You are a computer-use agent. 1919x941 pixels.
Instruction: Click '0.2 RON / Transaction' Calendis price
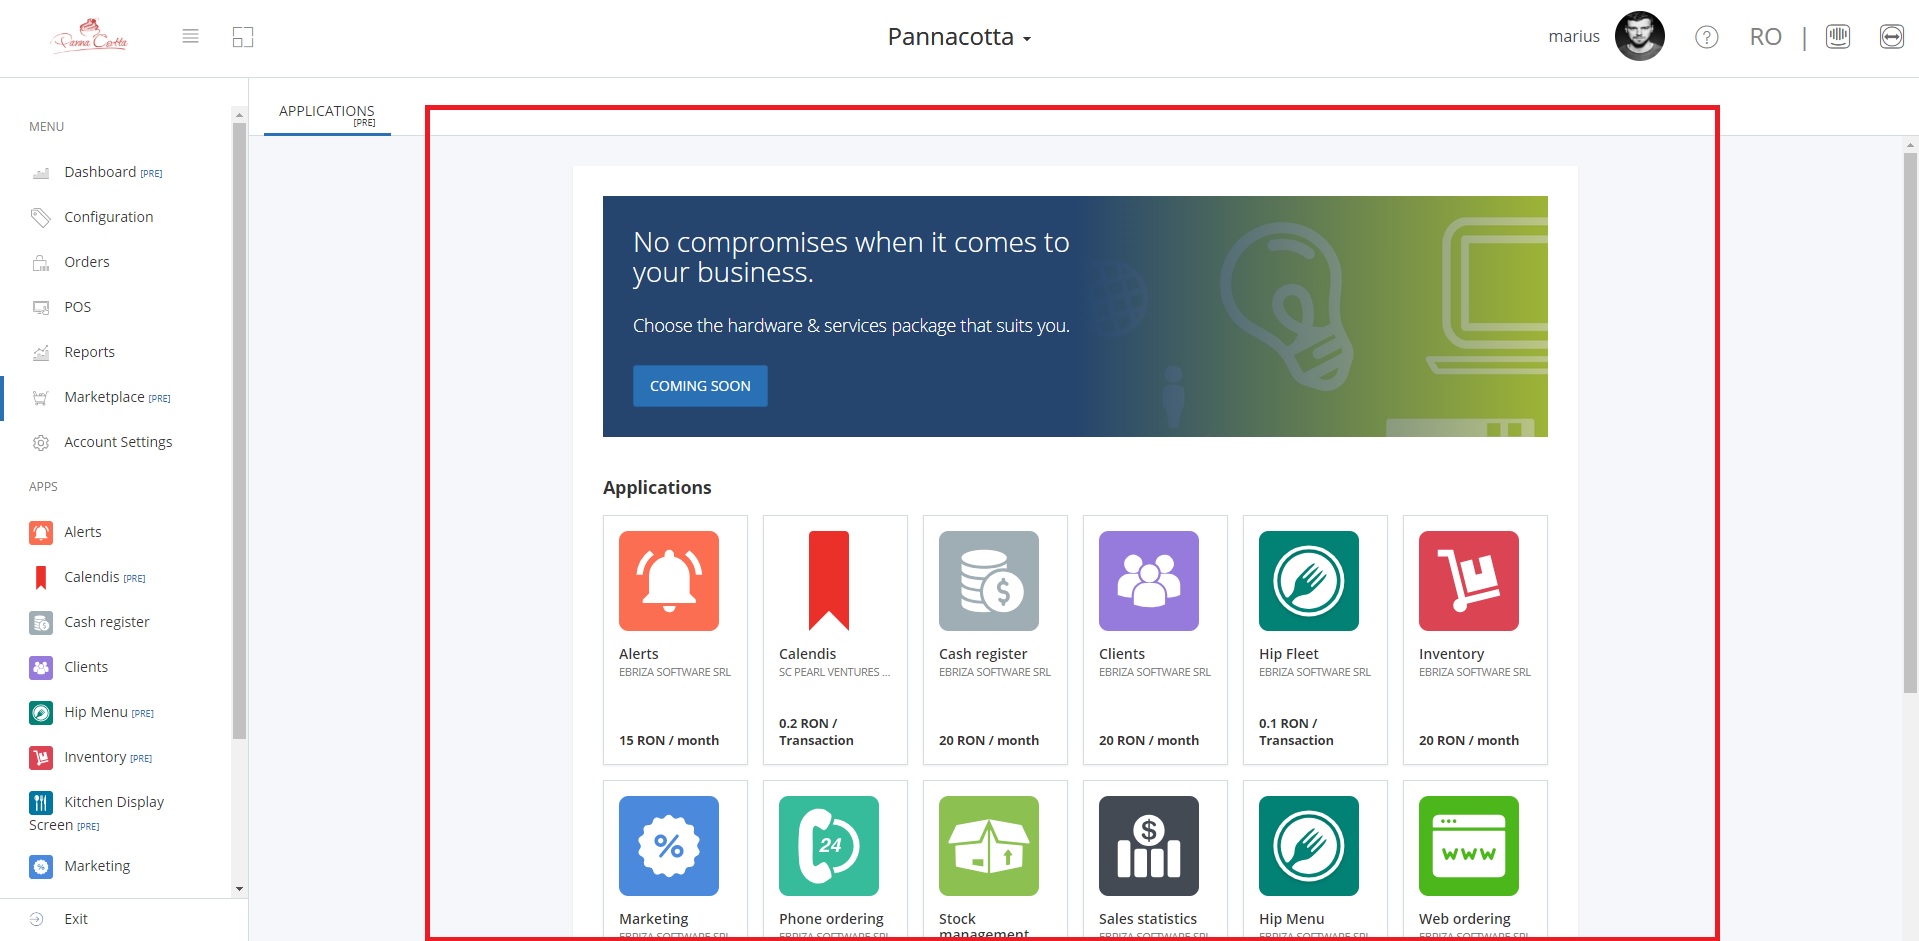click(x=816, y=732)
